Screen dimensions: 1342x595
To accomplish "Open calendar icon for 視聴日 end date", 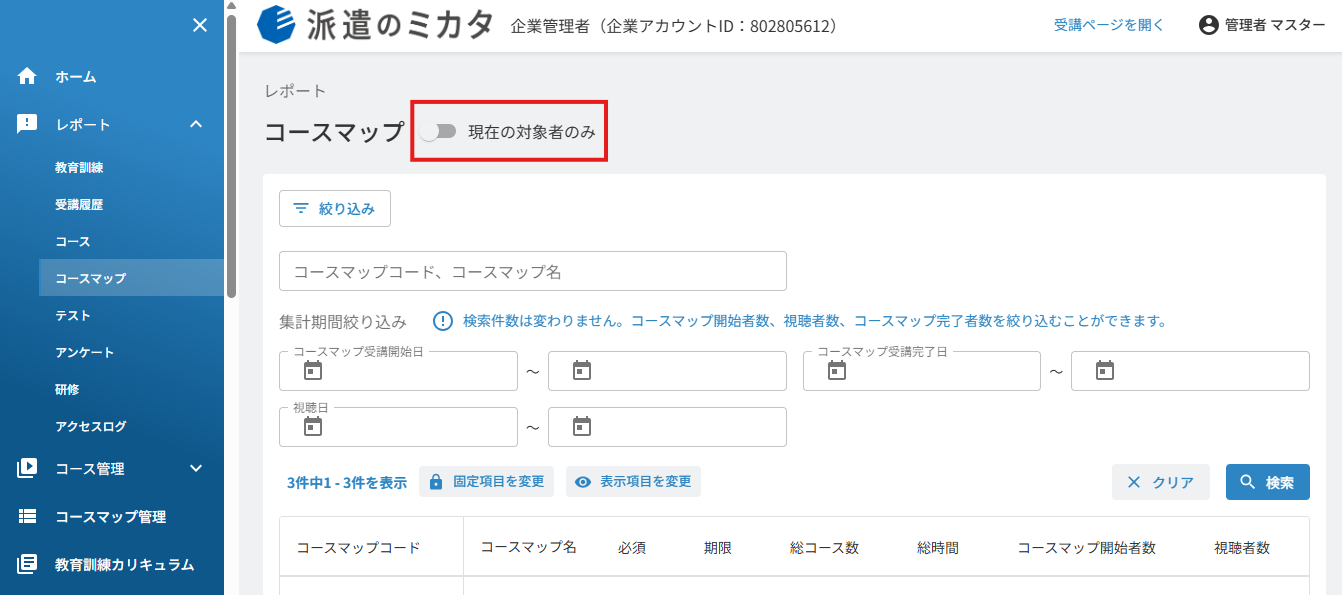I will click(x=582, y=427).
